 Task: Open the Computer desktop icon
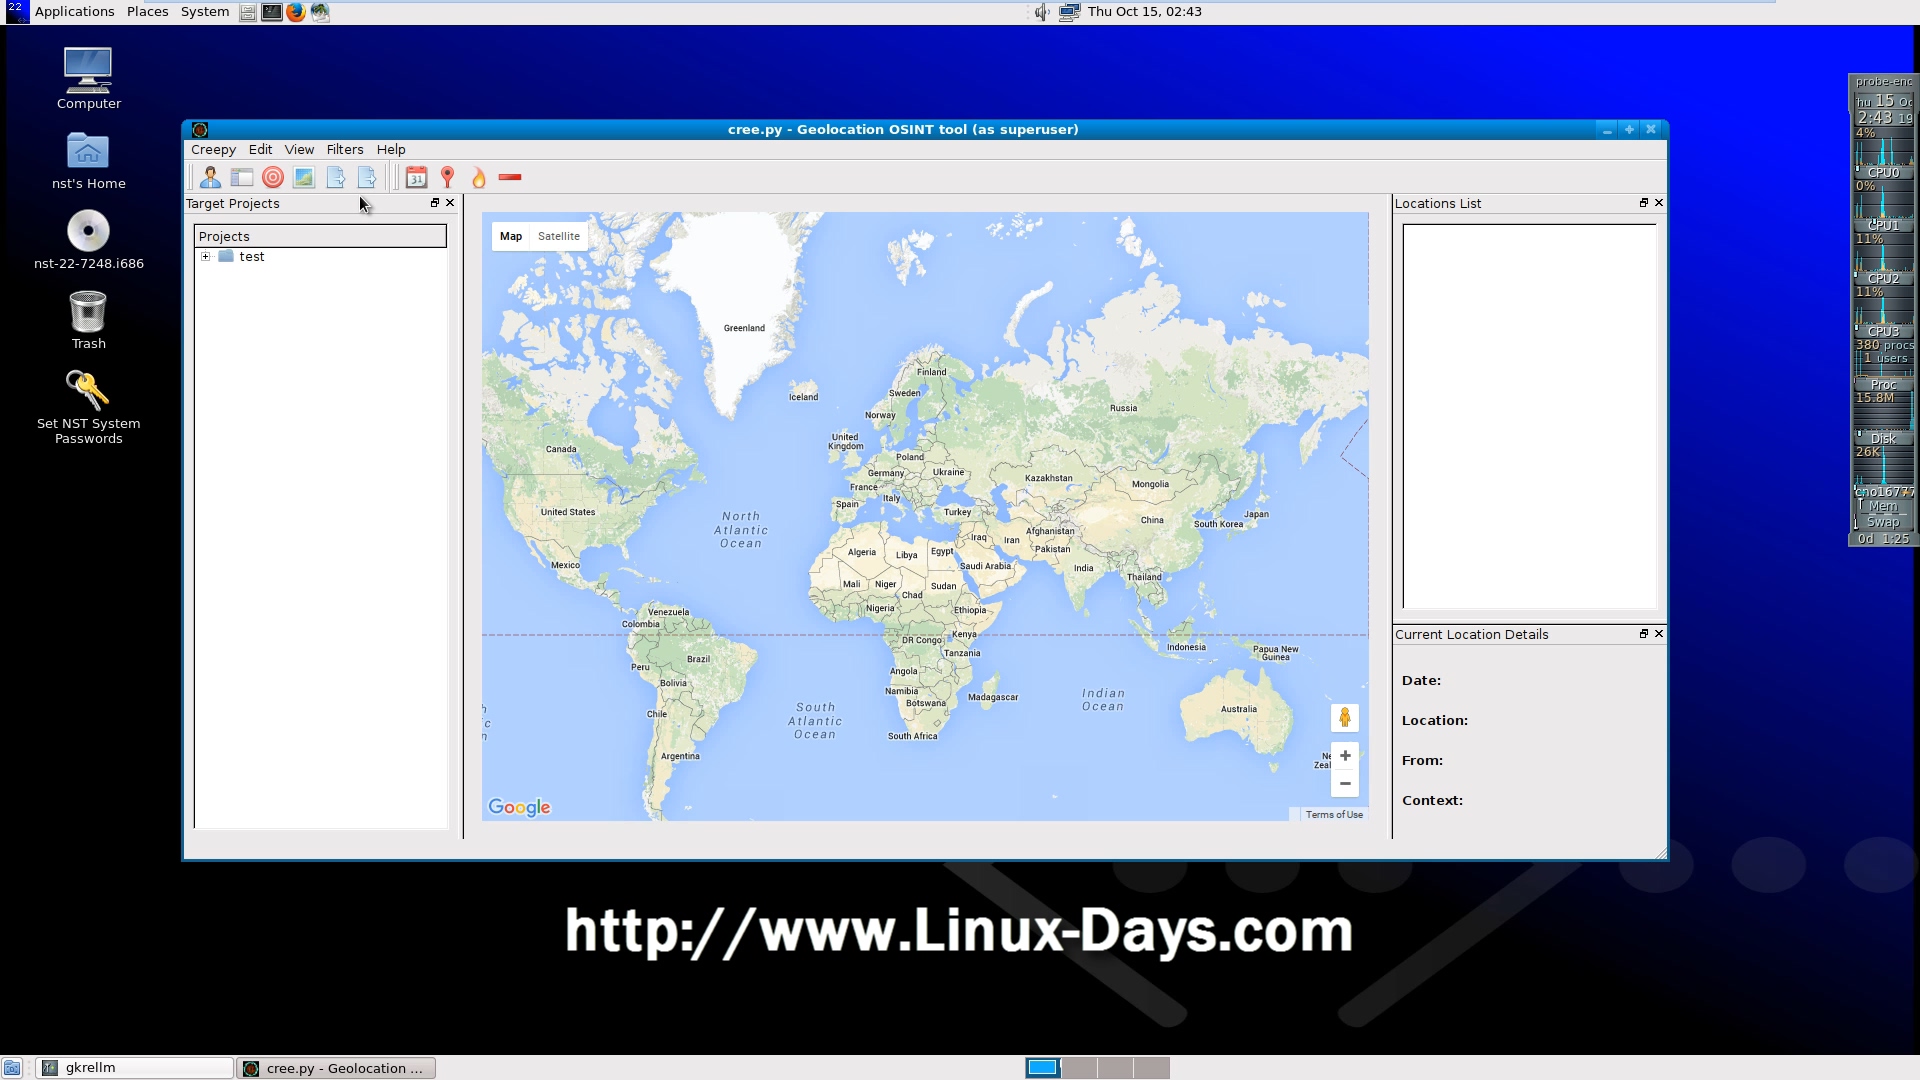tap(88, 78)
